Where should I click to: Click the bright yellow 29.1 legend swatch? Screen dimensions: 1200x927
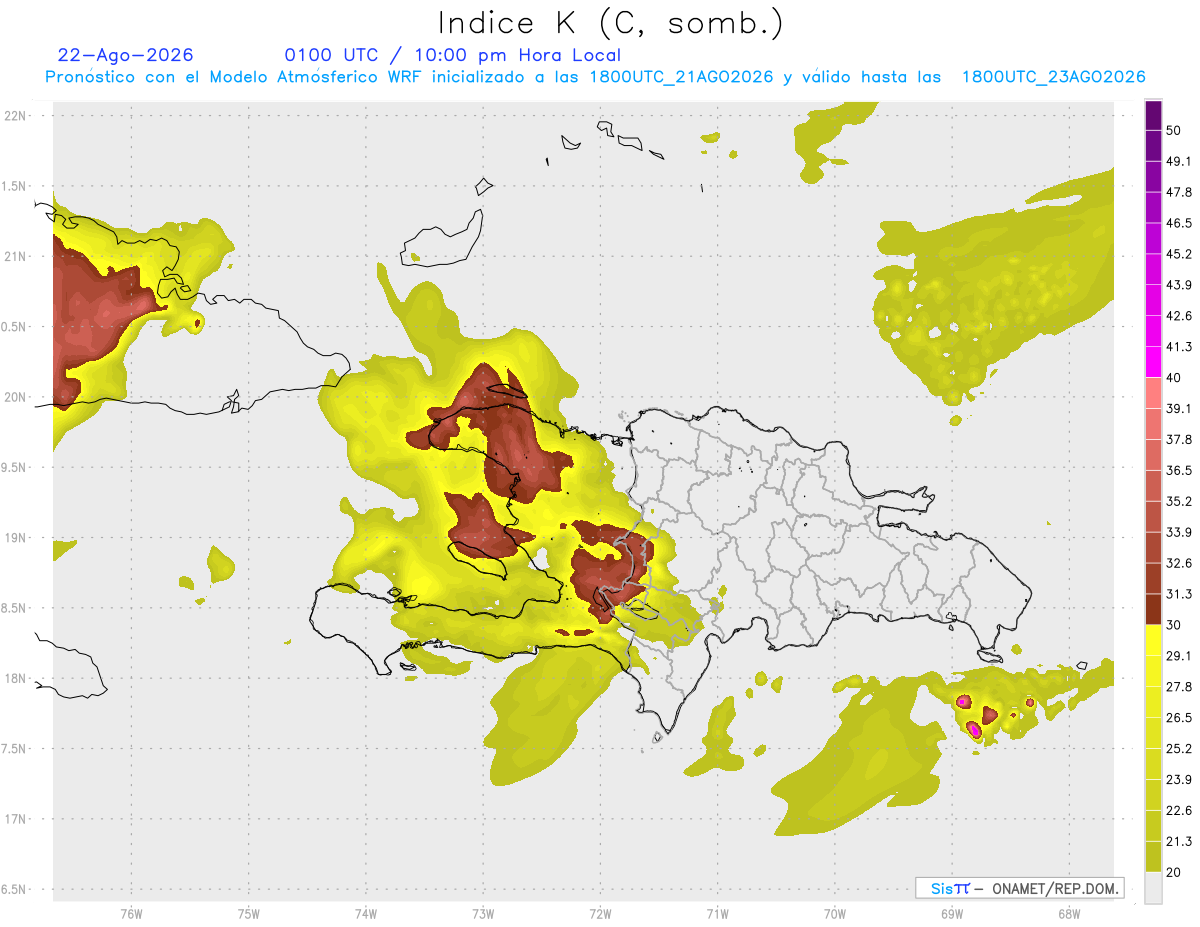[1153, 639]
